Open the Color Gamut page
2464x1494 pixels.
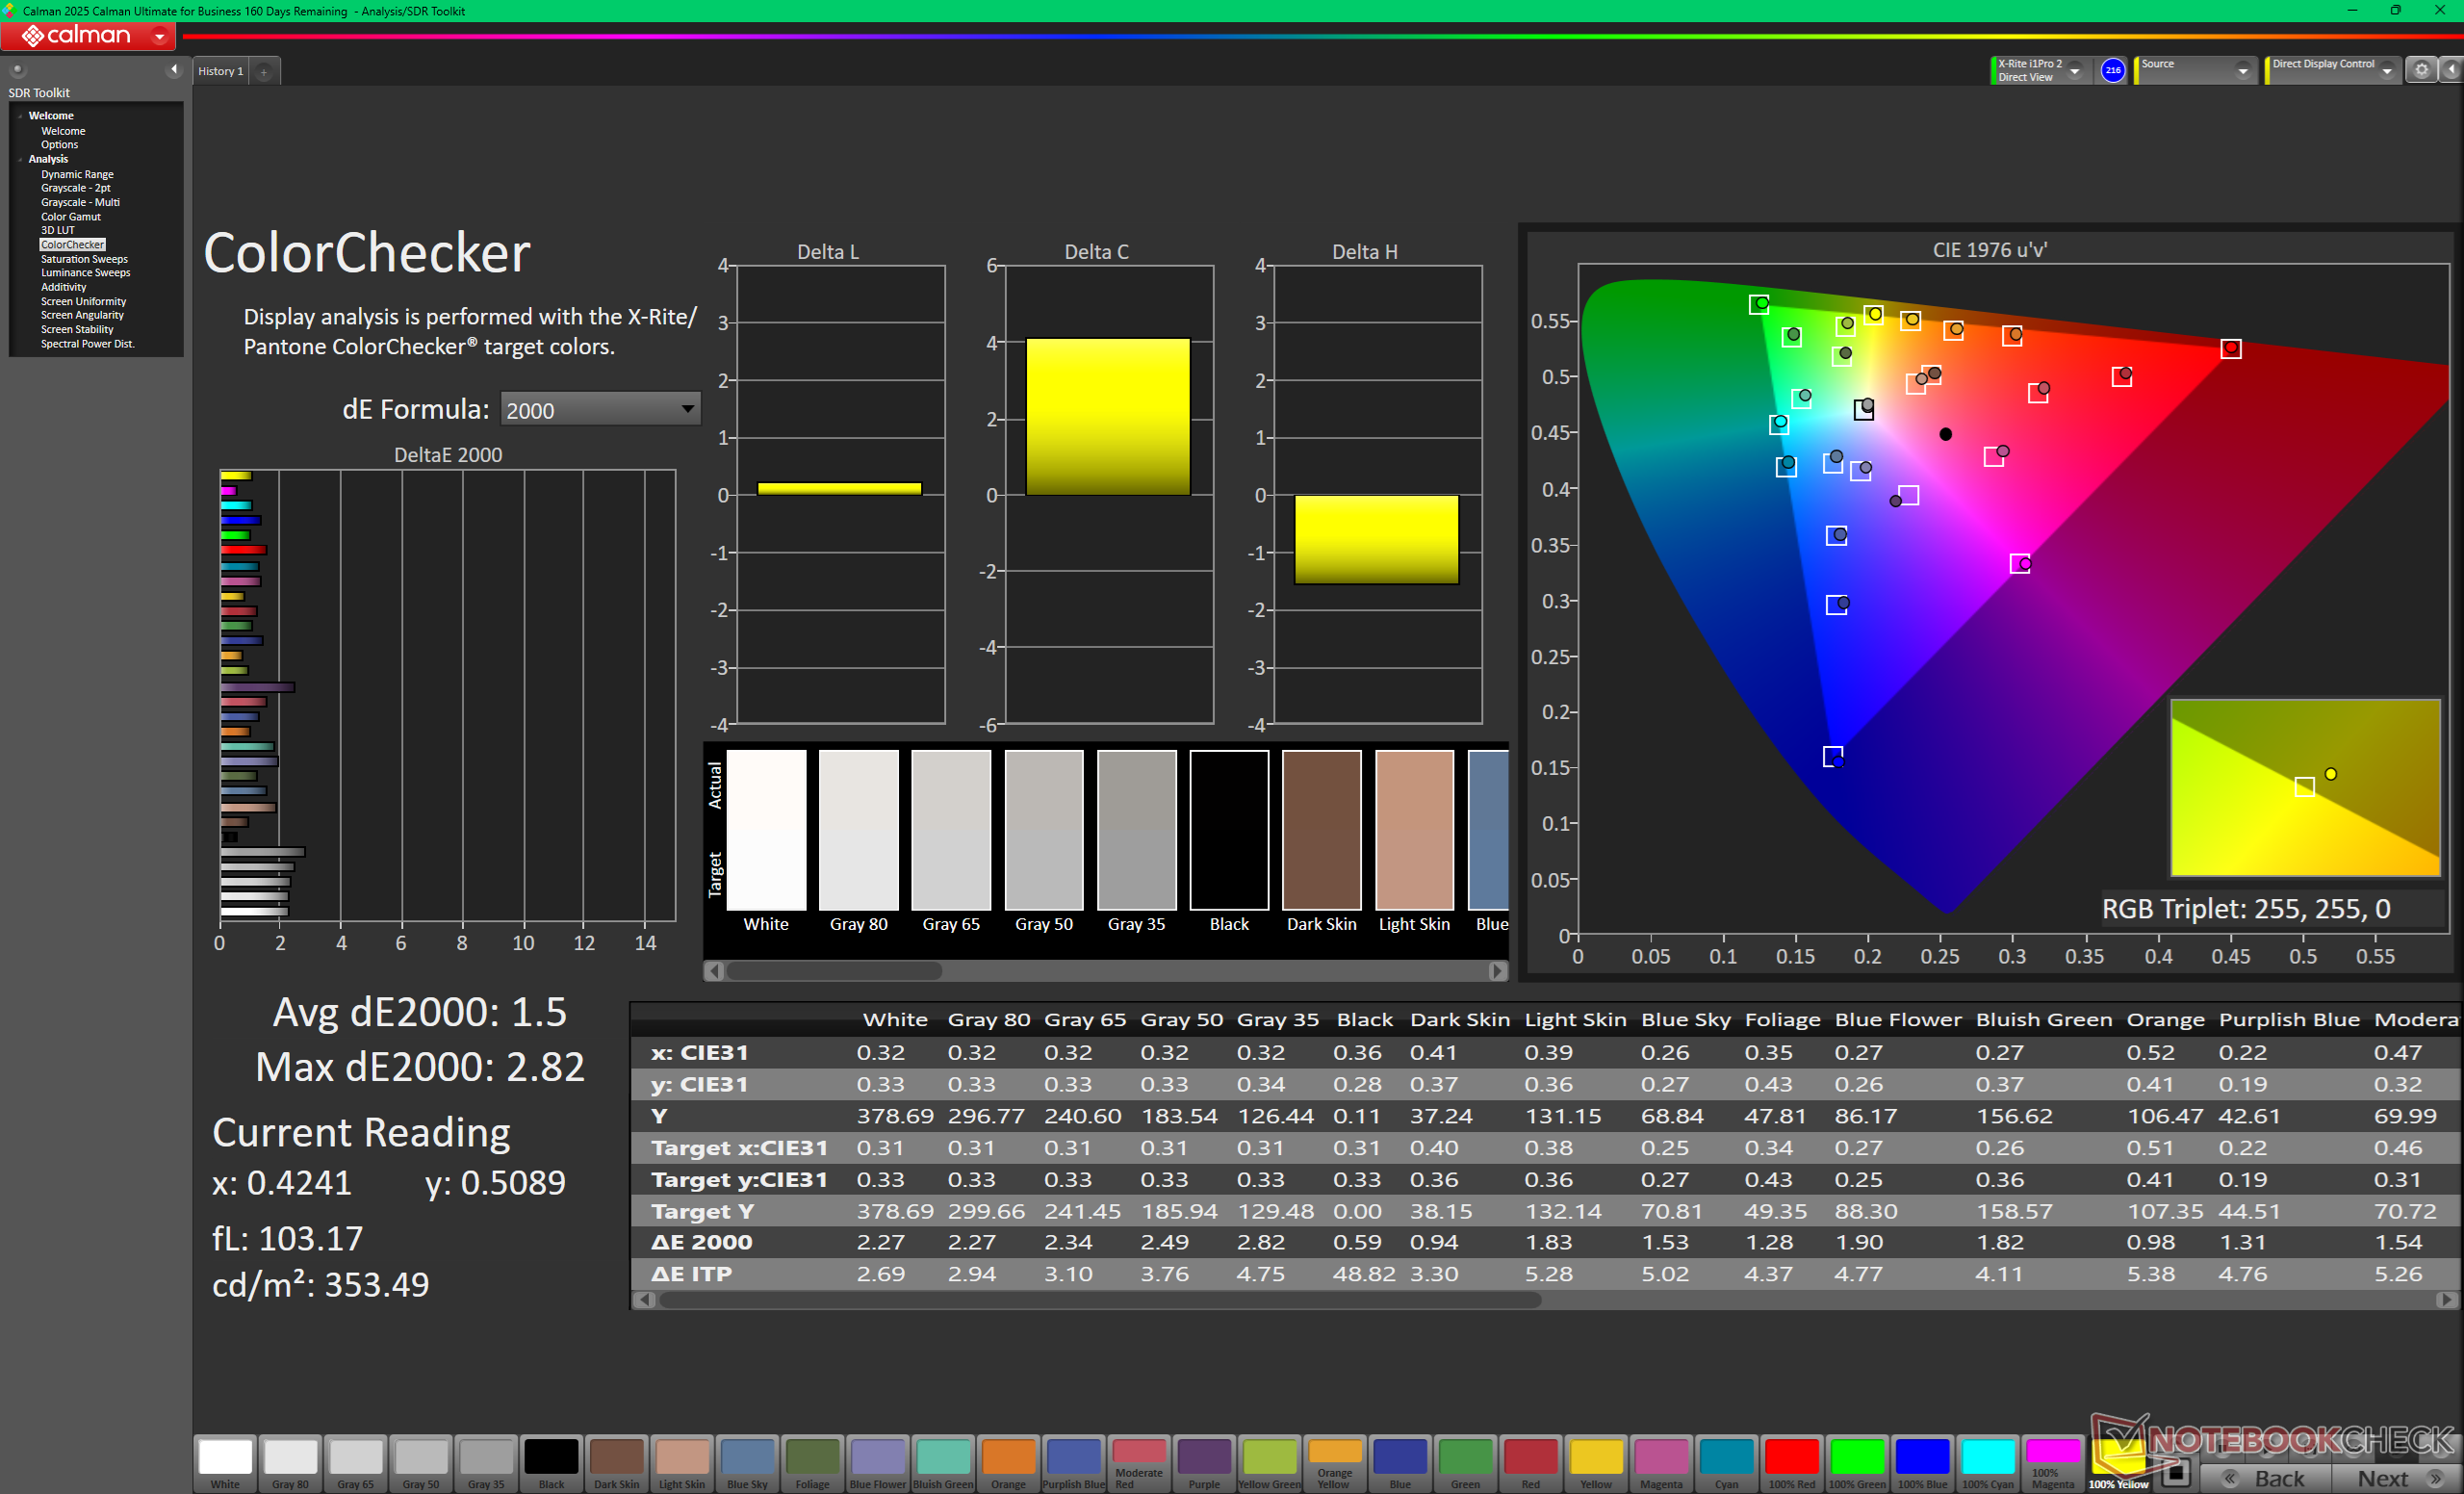coord(70,216)
